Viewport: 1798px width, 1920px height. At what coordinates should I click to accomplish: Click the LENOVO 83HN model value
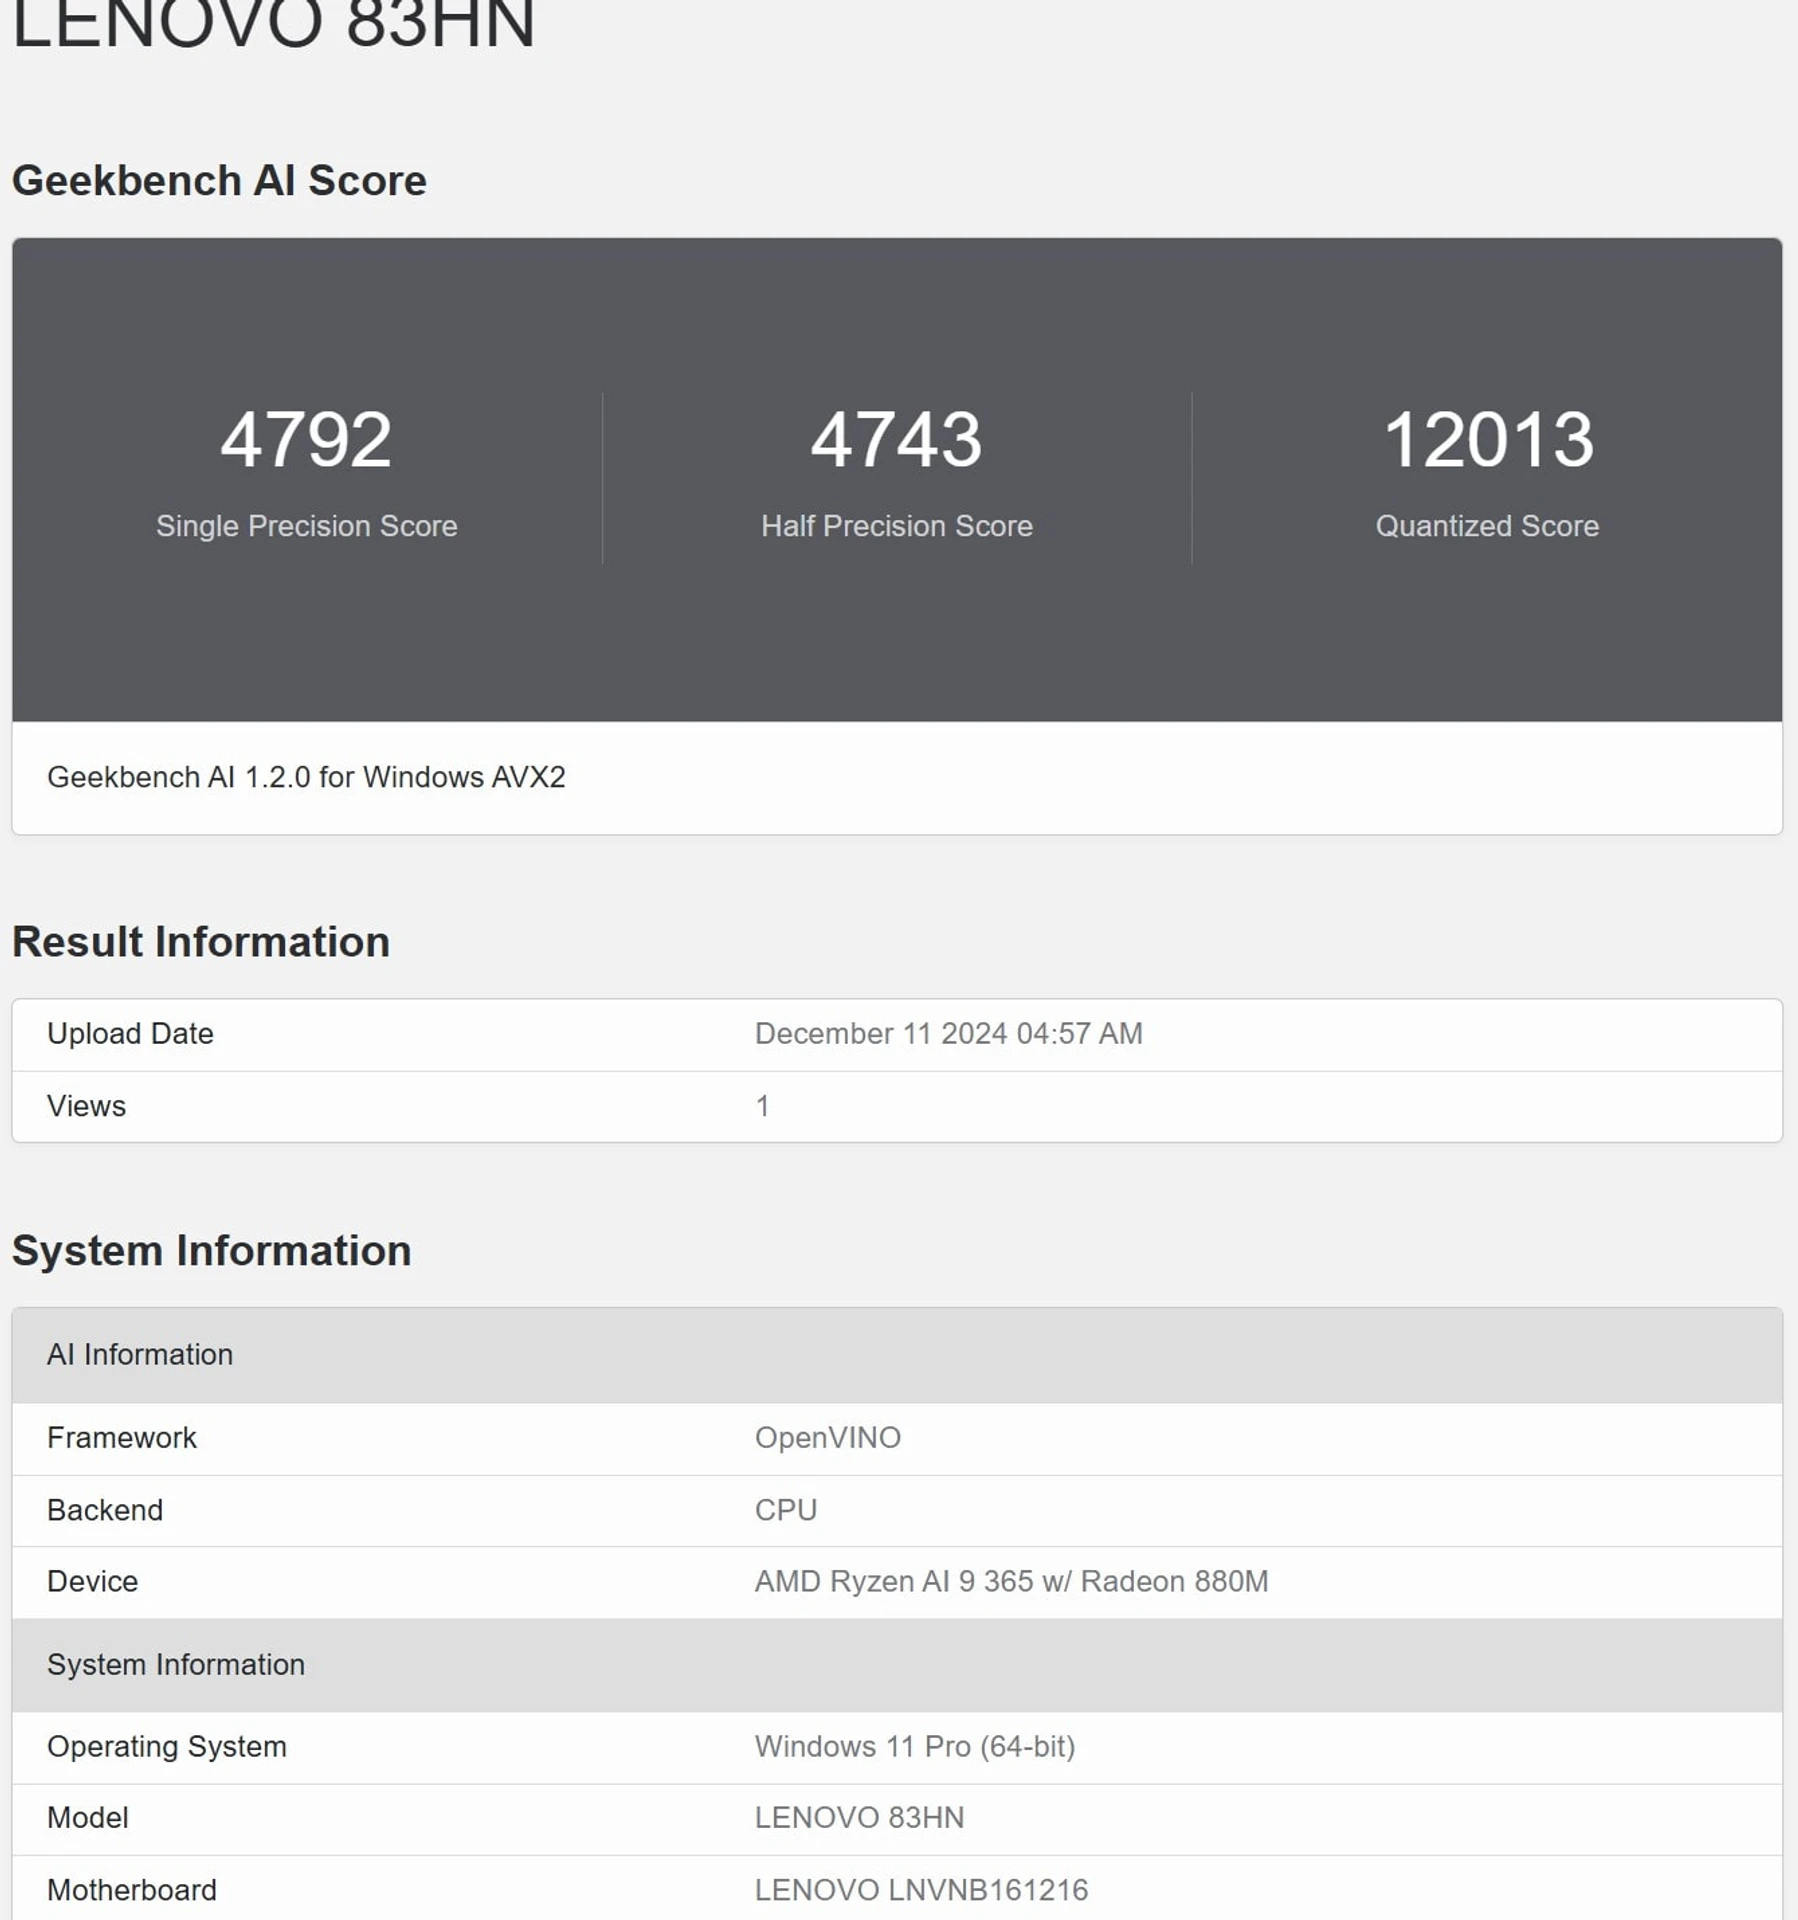pos(859,1817)
